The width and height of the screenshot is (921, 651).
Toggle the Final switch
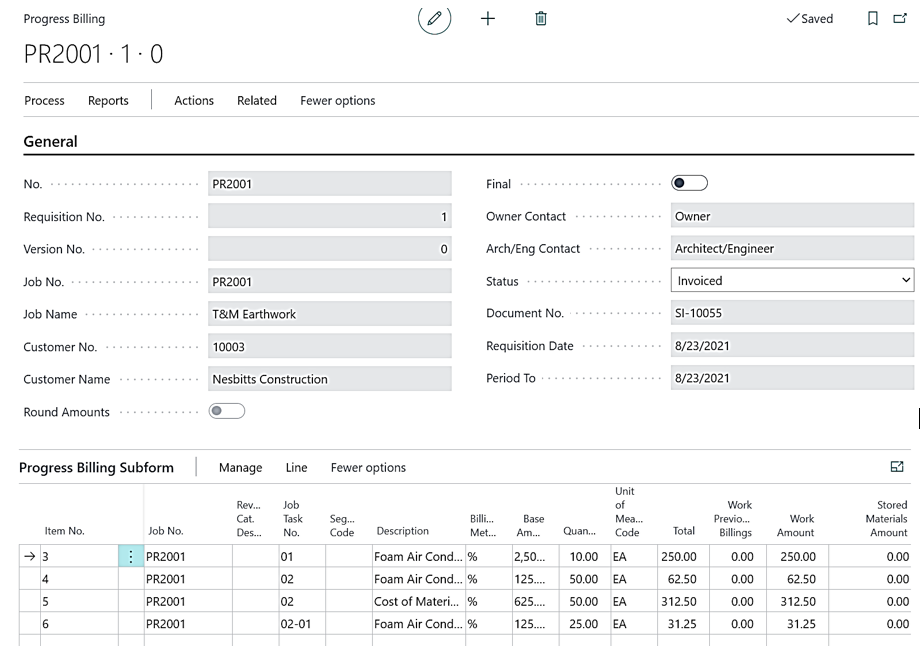click(x=690, y=183)
